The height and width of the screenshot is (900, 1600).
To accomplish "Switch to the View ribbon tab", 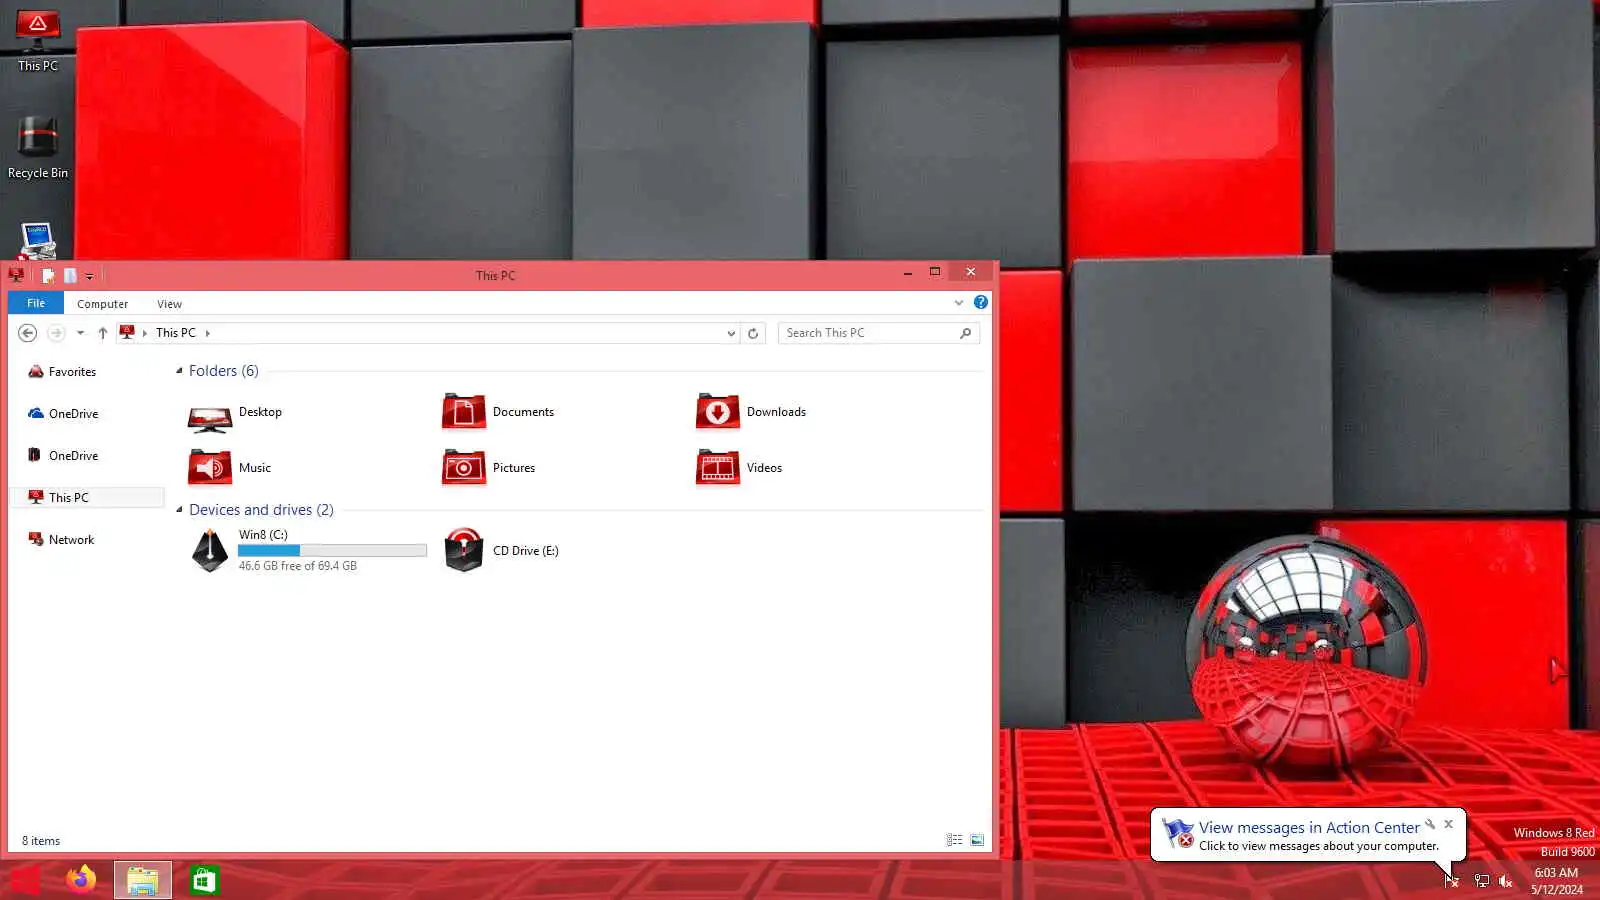I will [169, 304].
